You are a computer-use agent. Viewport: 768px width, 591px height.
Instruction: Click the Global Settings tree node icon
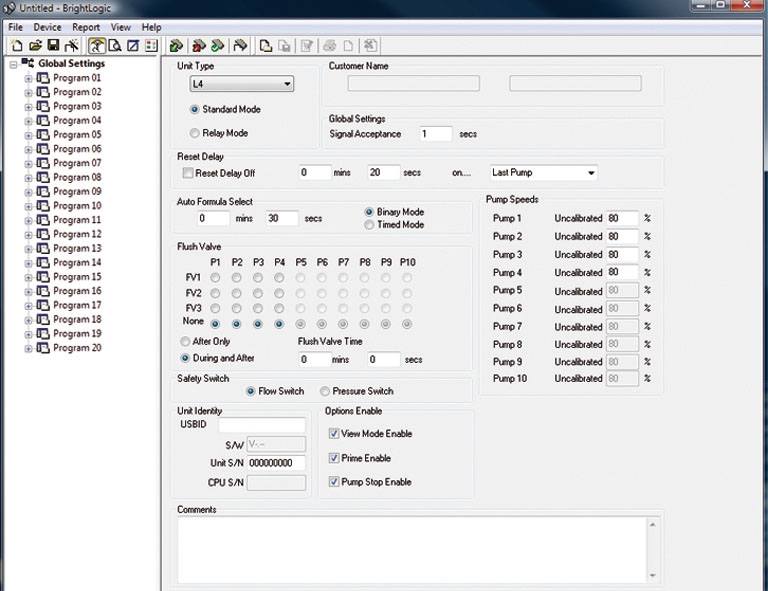pyautogui.click(x=28, y=63)
